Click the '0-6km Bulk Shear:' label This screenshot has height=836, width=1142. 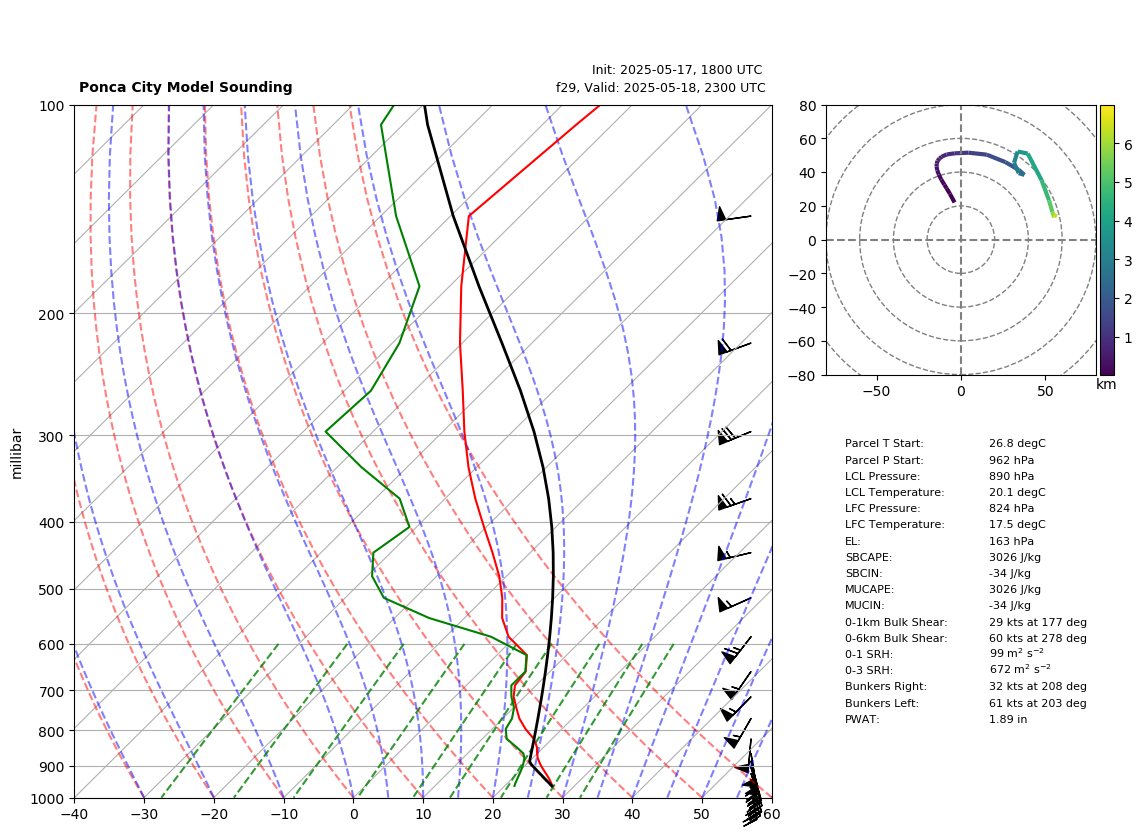tap(896, 639)
